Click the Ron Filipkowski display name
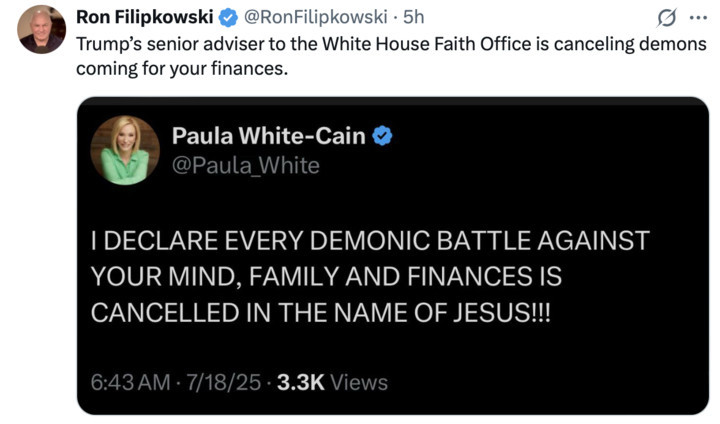Image resolution: width=720 pixels, height=424 pixels. point(145,17)
